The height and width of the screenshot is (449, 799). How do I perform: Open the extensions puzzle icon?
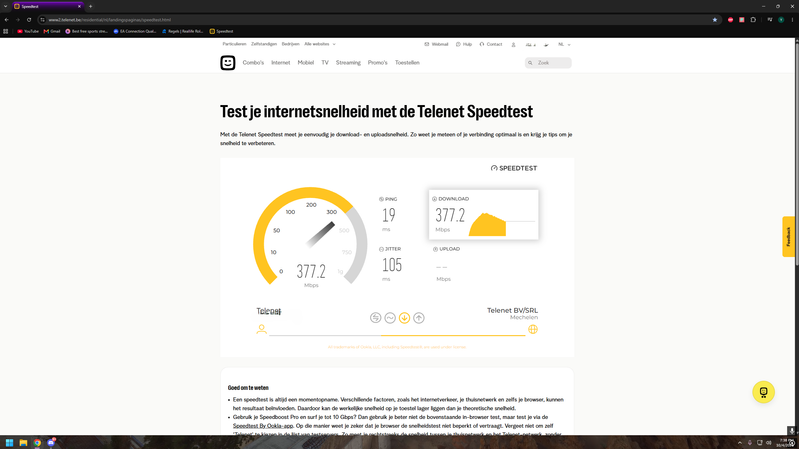[x=753, y=20]
